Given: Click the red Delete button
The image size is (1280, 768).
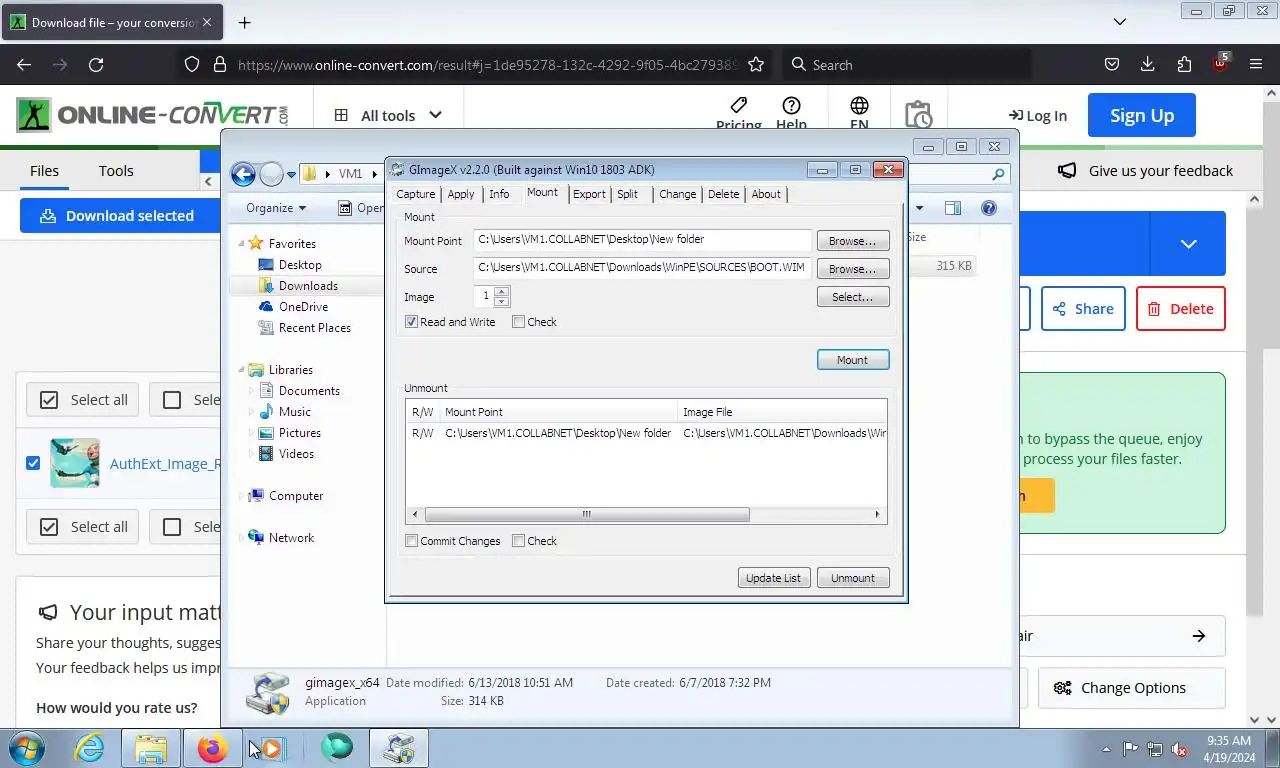Looking at the screenshot, I should [1181, 309].
